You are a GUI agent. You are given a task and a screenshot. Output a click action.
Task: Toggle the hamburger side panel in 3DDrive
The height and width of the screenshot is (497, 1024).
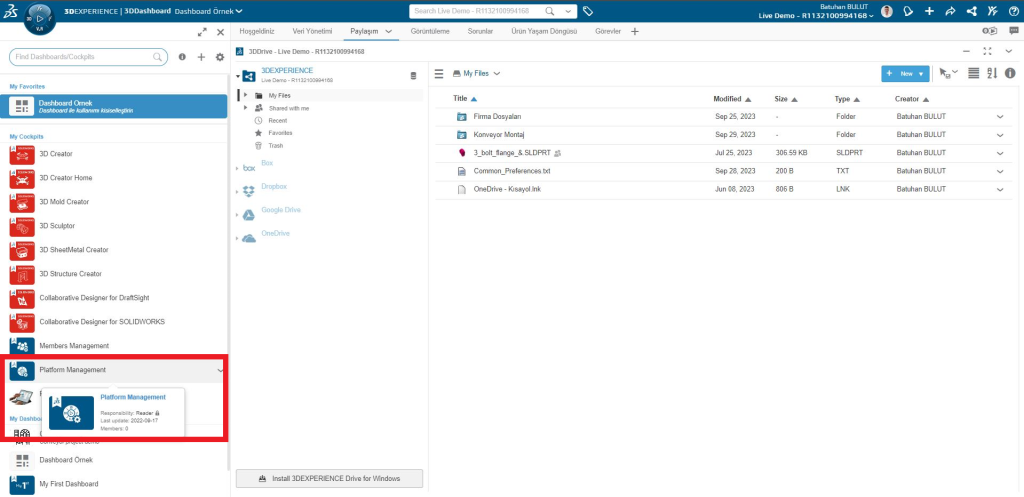coord(438,73)
